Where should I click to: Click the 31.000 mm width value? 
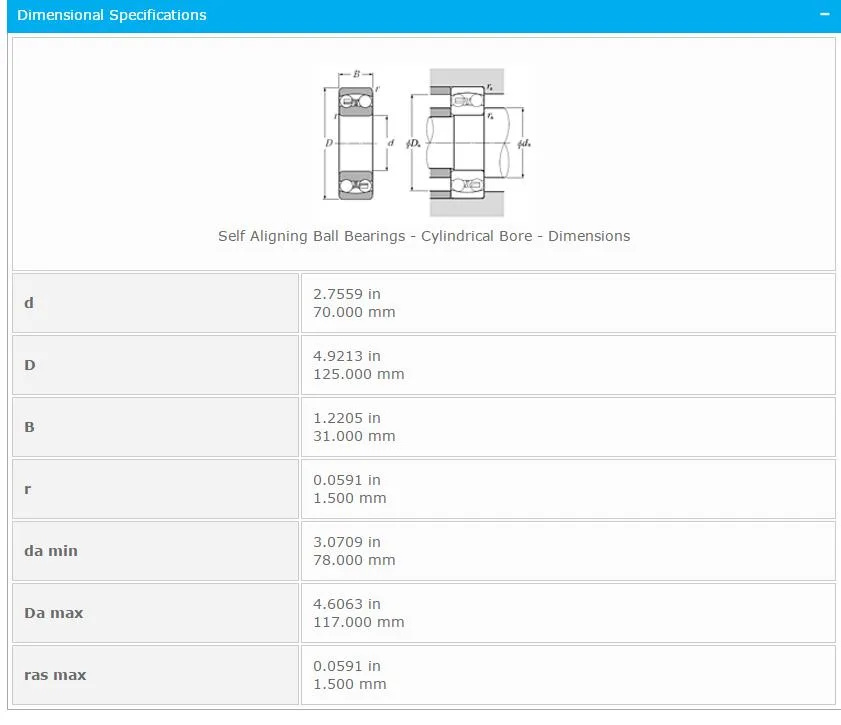point(354,437)
